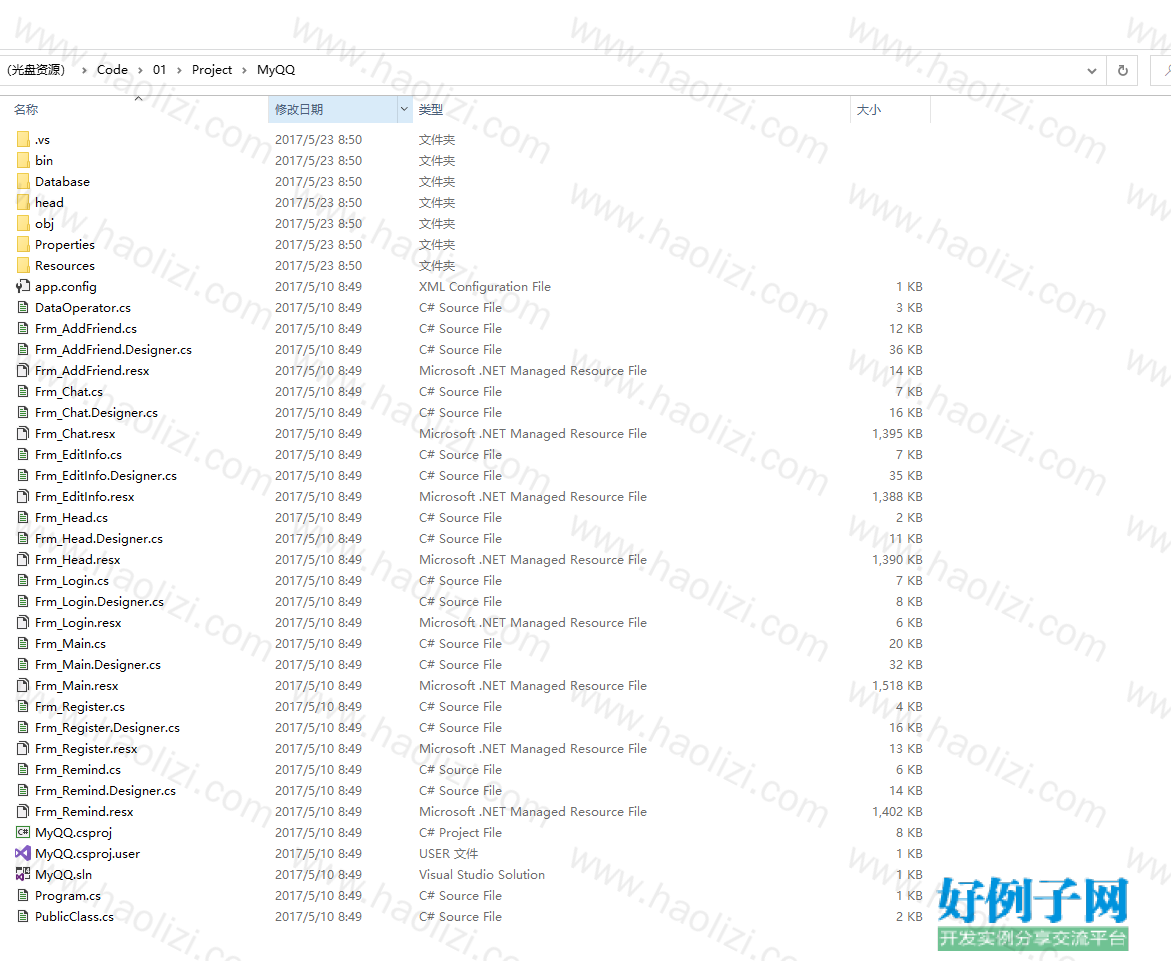This screenshot has height=961, width=1171.
Task: Expand the breadcrumb arrow after Code
Action: click(x=140, y=70)
